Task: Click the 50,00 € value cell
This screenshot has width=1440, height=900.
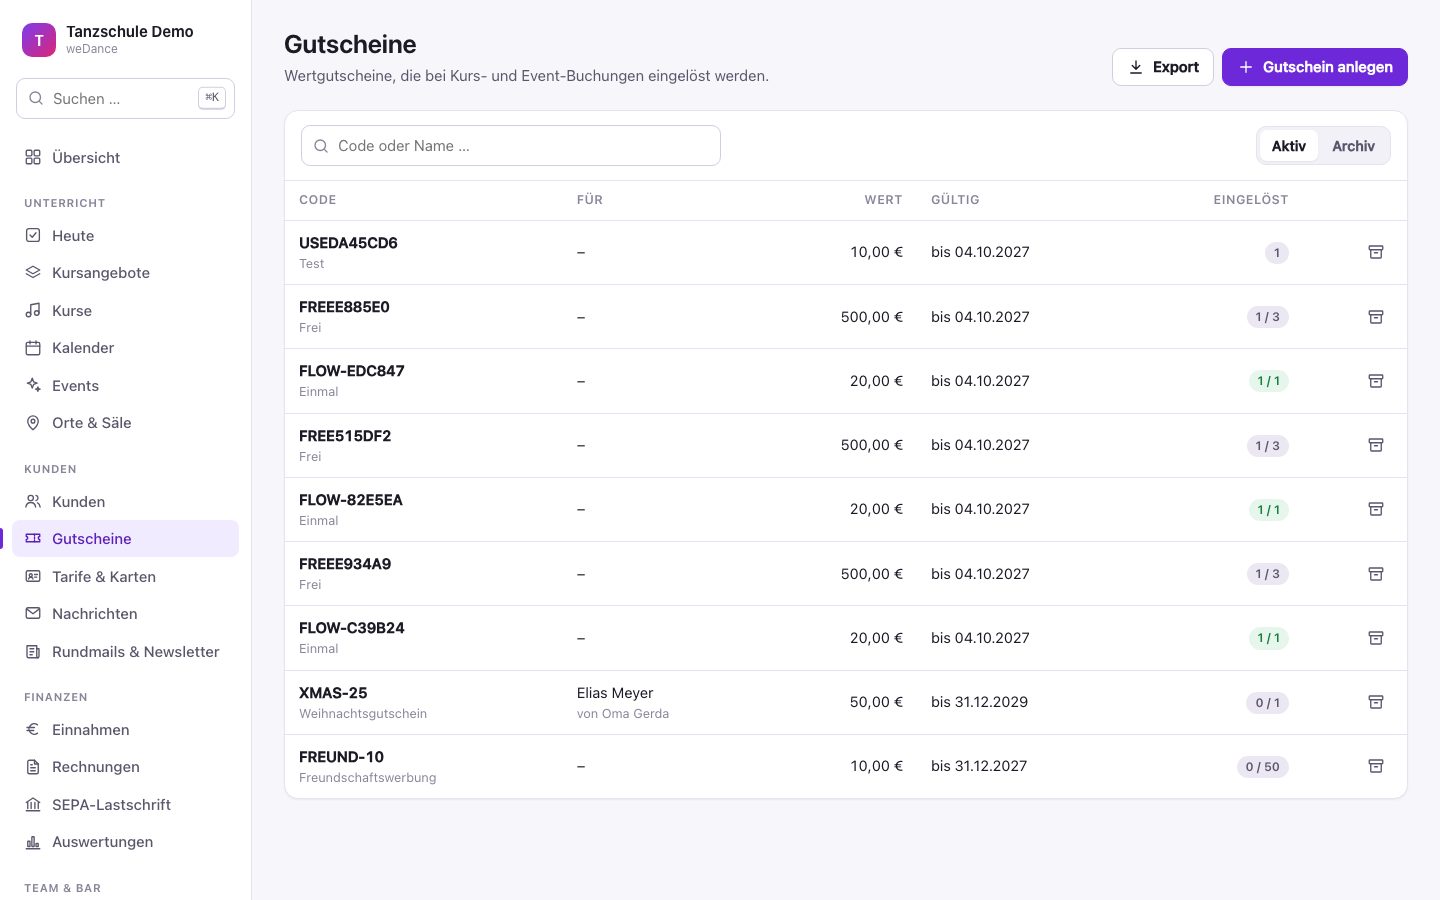Action: (876, 702)
